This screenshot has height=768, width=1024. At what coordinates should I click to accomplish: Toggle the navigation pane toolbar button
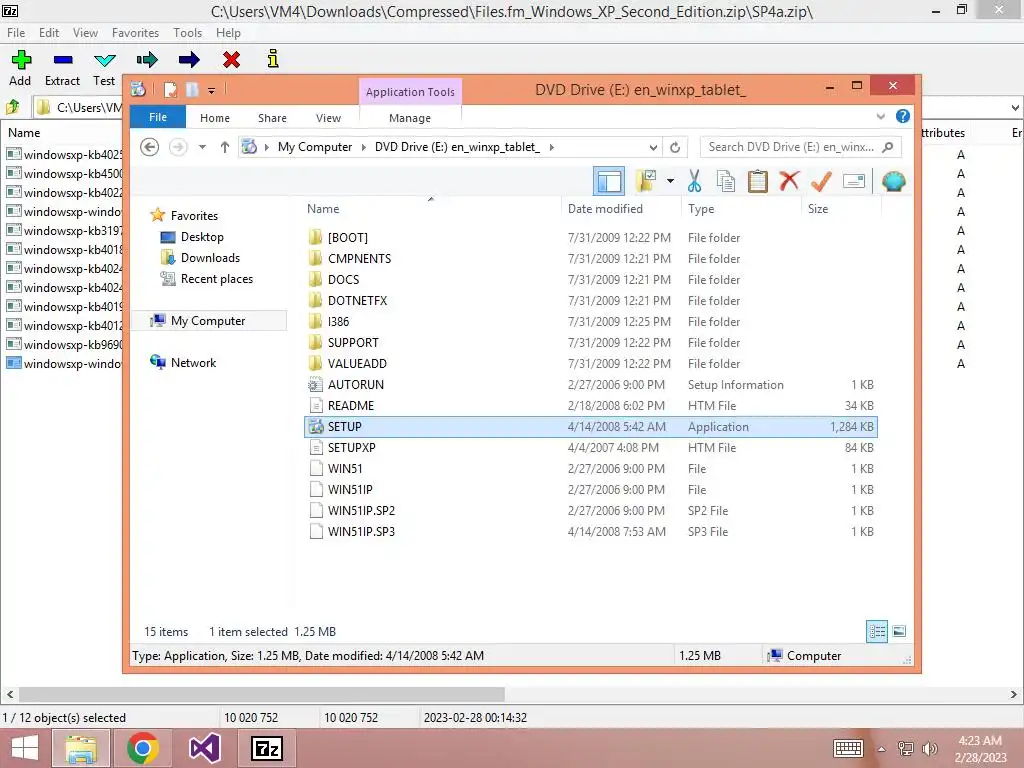pyautogui.click(x=609, y=181)
